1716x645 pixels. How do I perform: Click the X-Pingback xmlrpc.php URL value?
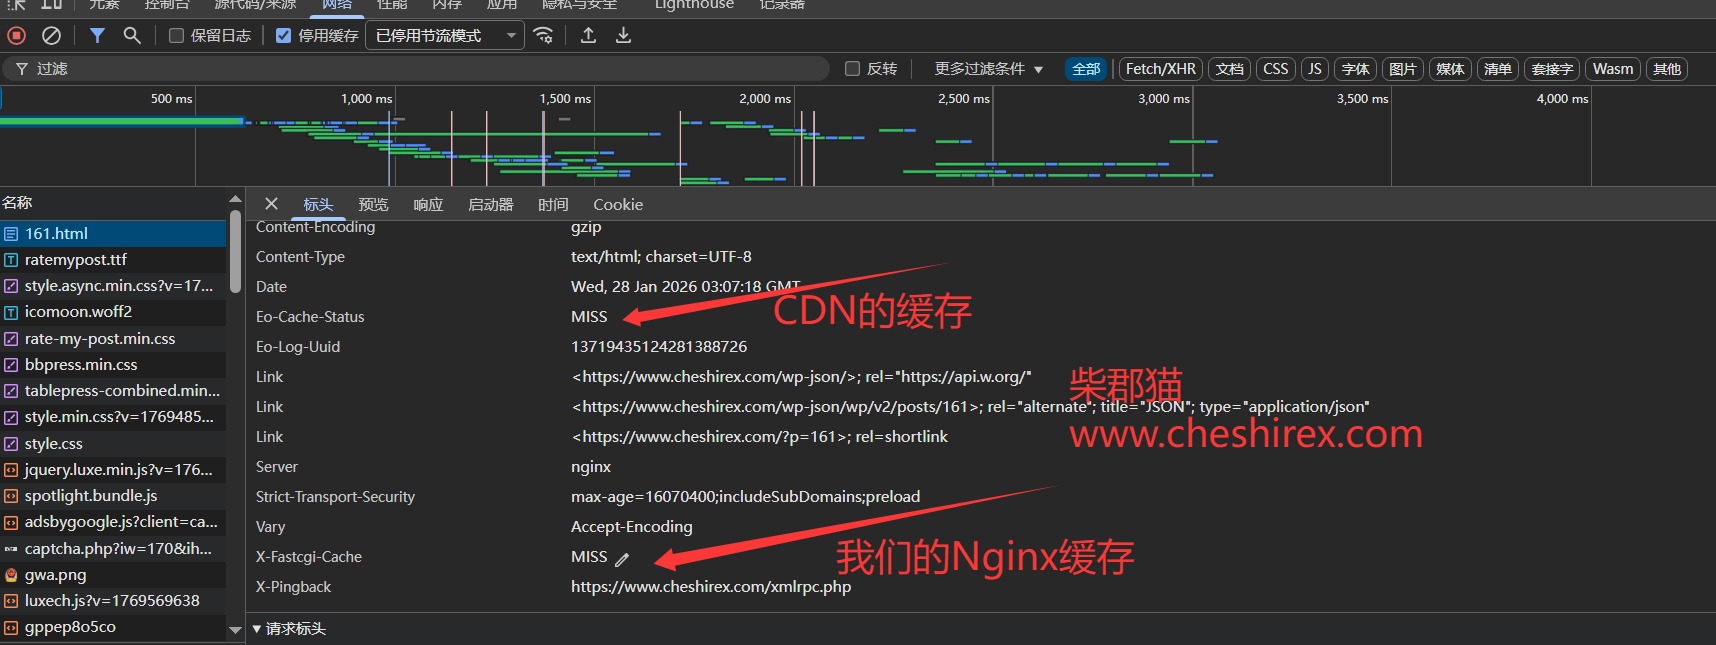pos(711,587)
